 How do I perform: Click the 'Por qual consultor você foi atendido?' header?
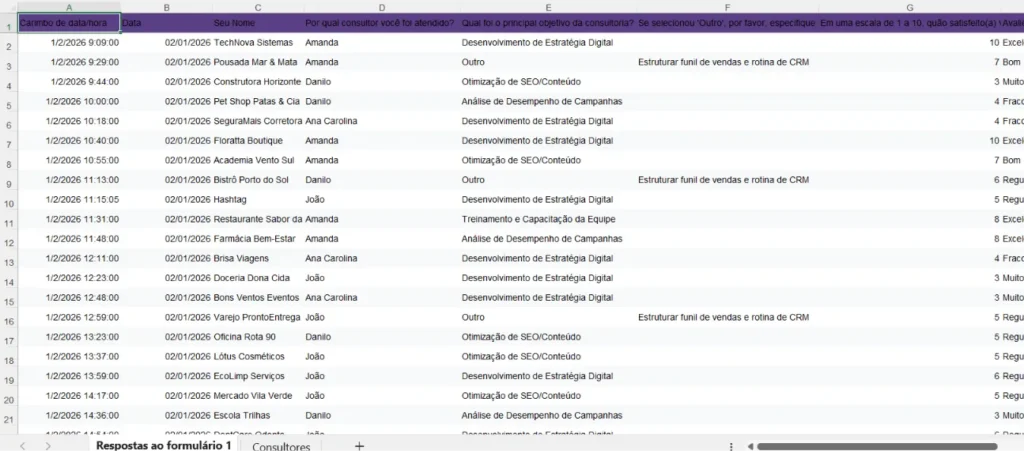382,23
